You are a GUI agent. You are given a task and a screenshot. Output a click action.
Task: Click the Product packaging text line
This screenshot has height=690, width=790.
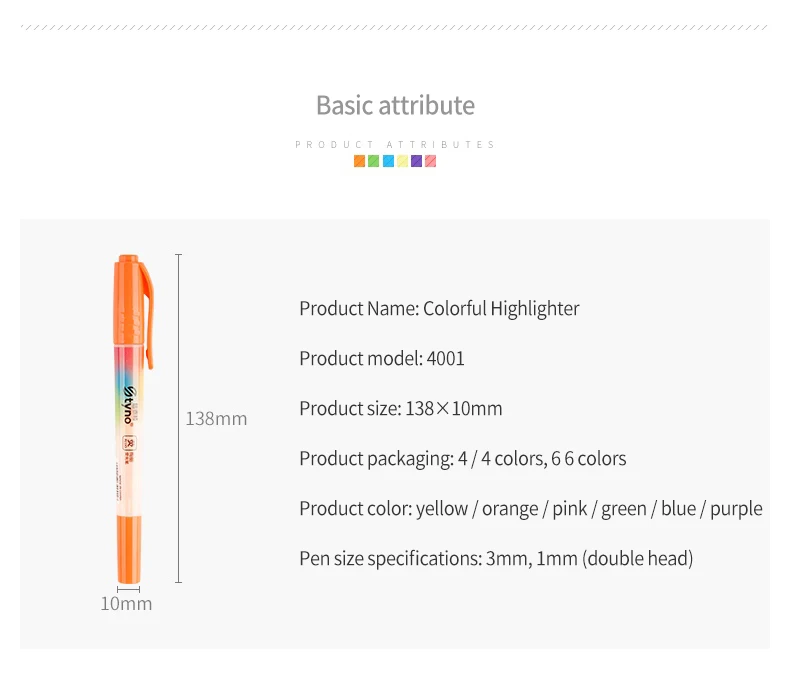pos(463,459)
